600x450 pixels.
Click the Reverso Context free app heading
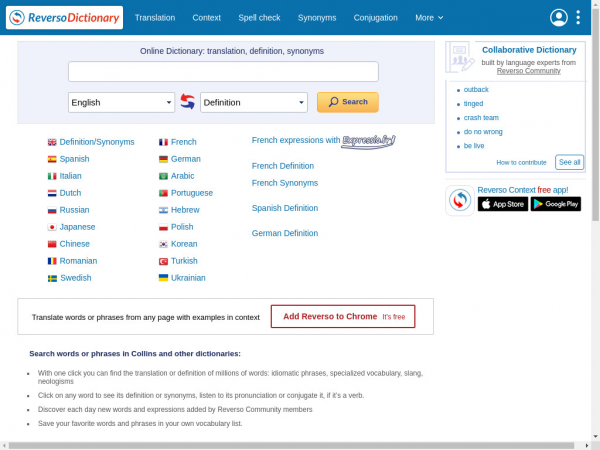[x=523, y=190]
